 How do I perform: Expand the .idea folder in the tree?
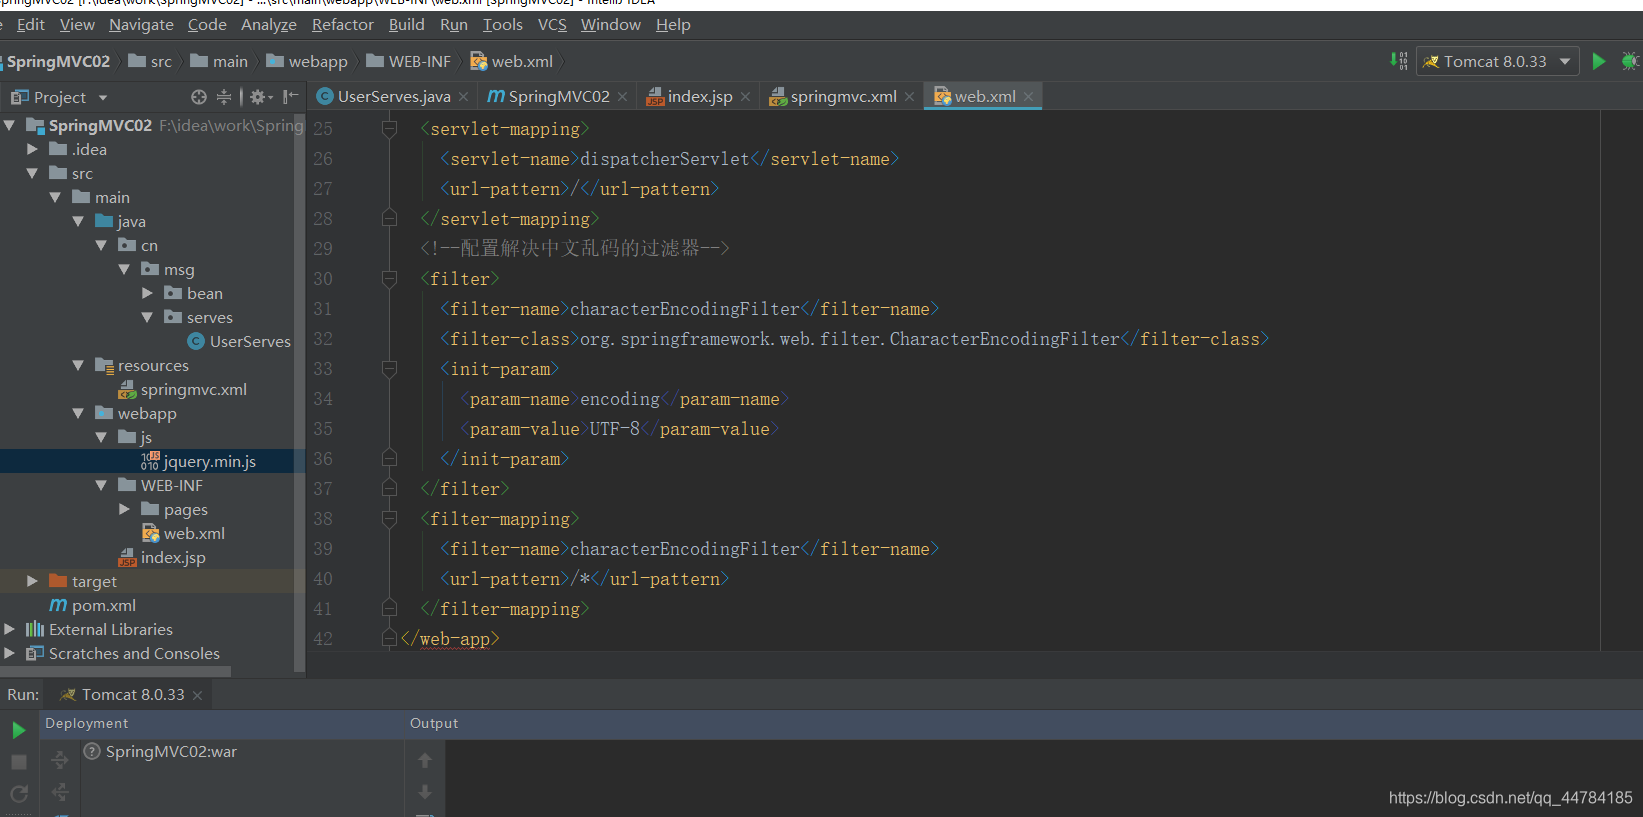[33, 149]
